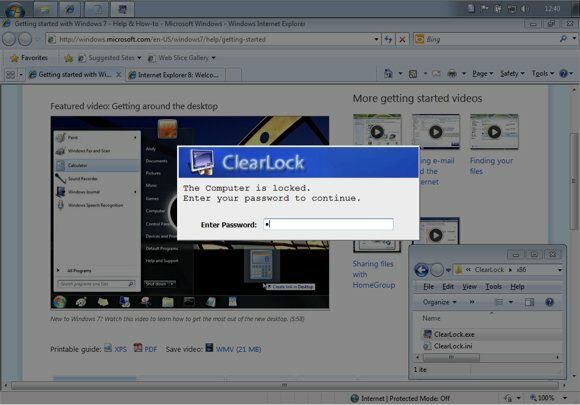Viewport: 580px width, 405px height.
Task: Click the Explorer window help icon
Action: tap(549, 302)
